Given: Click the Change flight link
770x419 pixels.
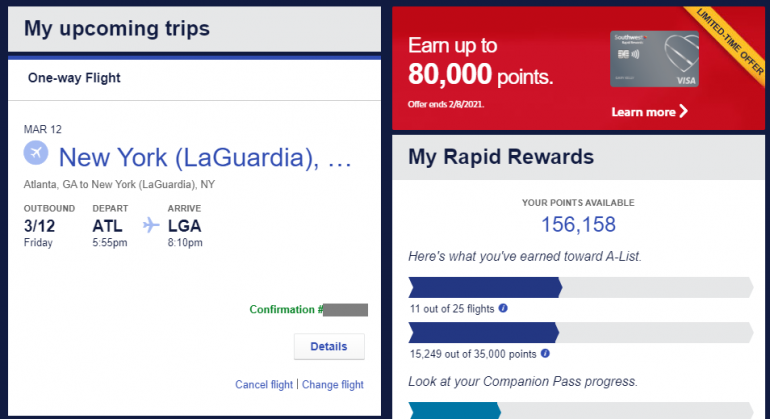Looking at the screenshot, I should click(333, 385).
